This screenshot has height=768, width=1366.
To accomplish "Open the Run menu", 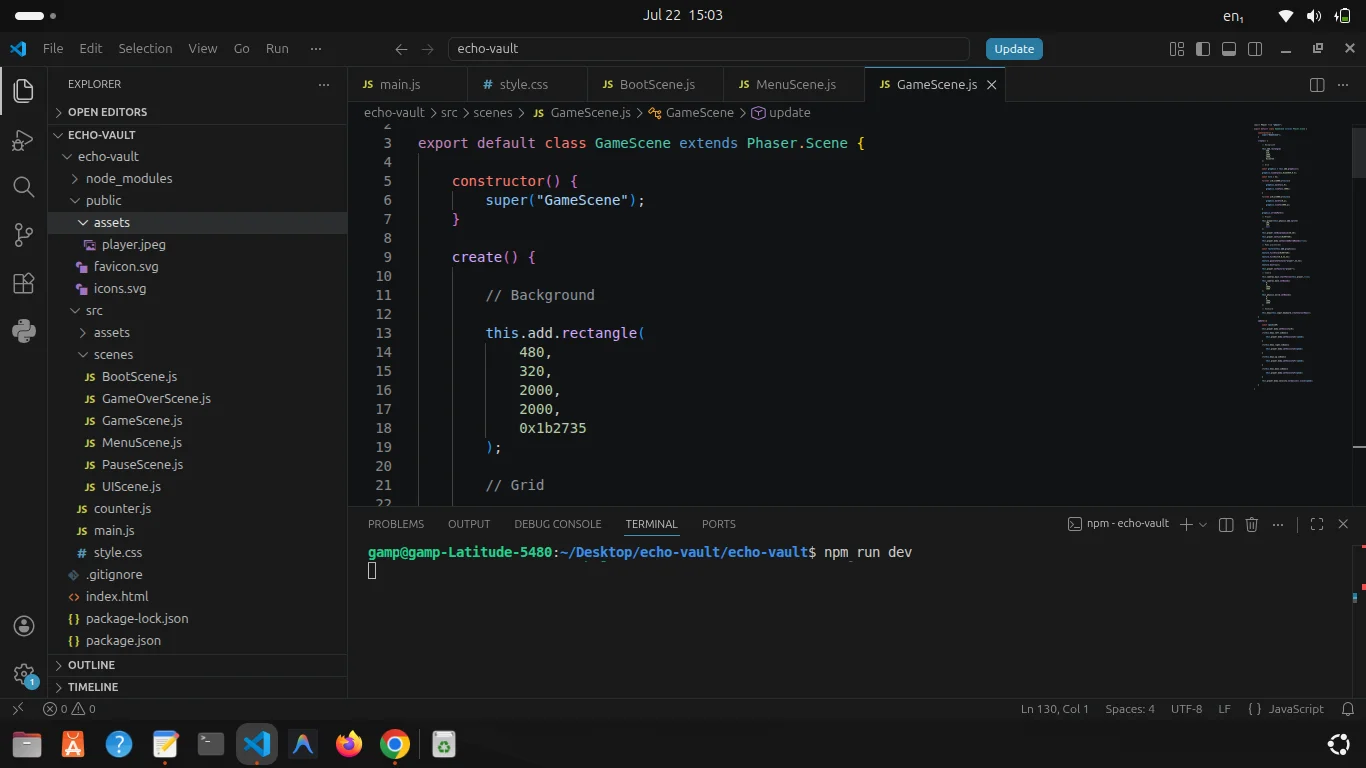I will (x=277, y=48).
